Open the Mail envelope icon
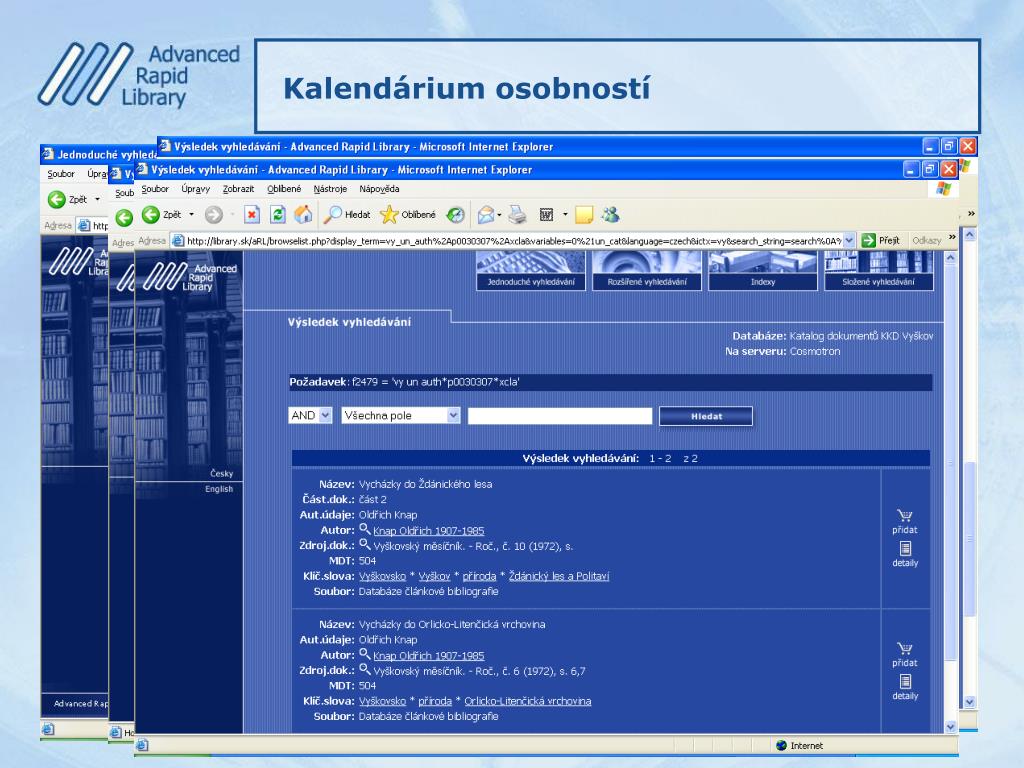 (485, 214)
